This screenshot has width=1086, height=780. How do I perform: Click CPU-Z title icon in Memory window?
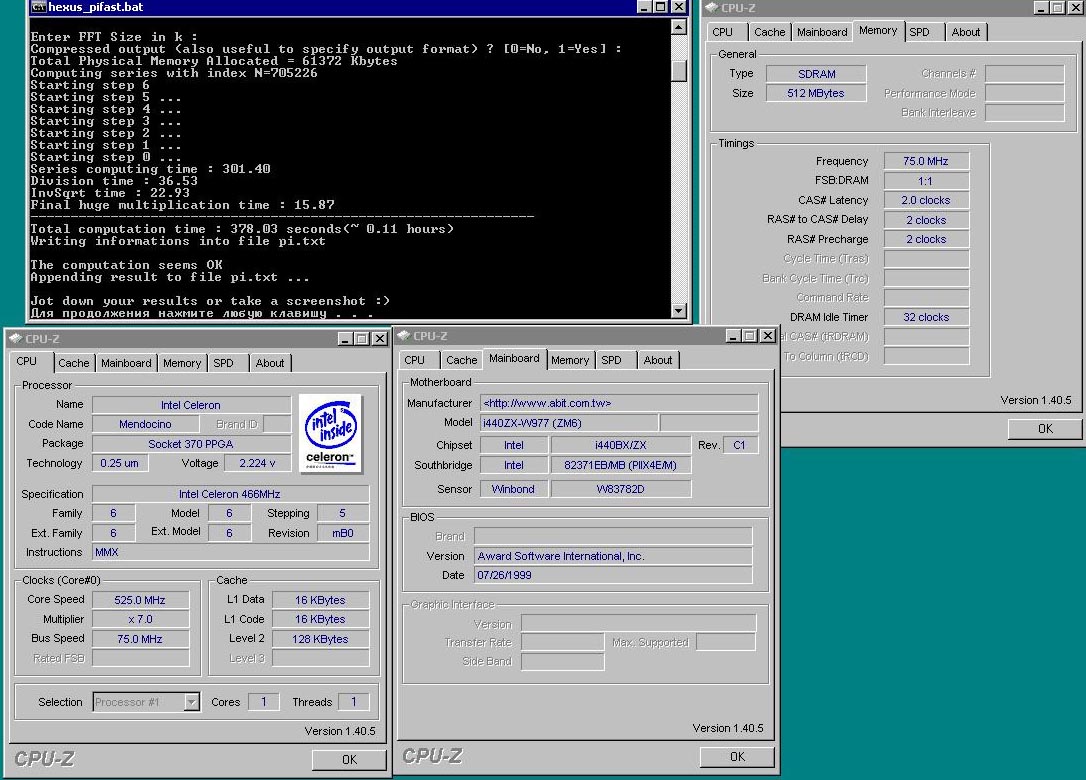tap(711, 8)
